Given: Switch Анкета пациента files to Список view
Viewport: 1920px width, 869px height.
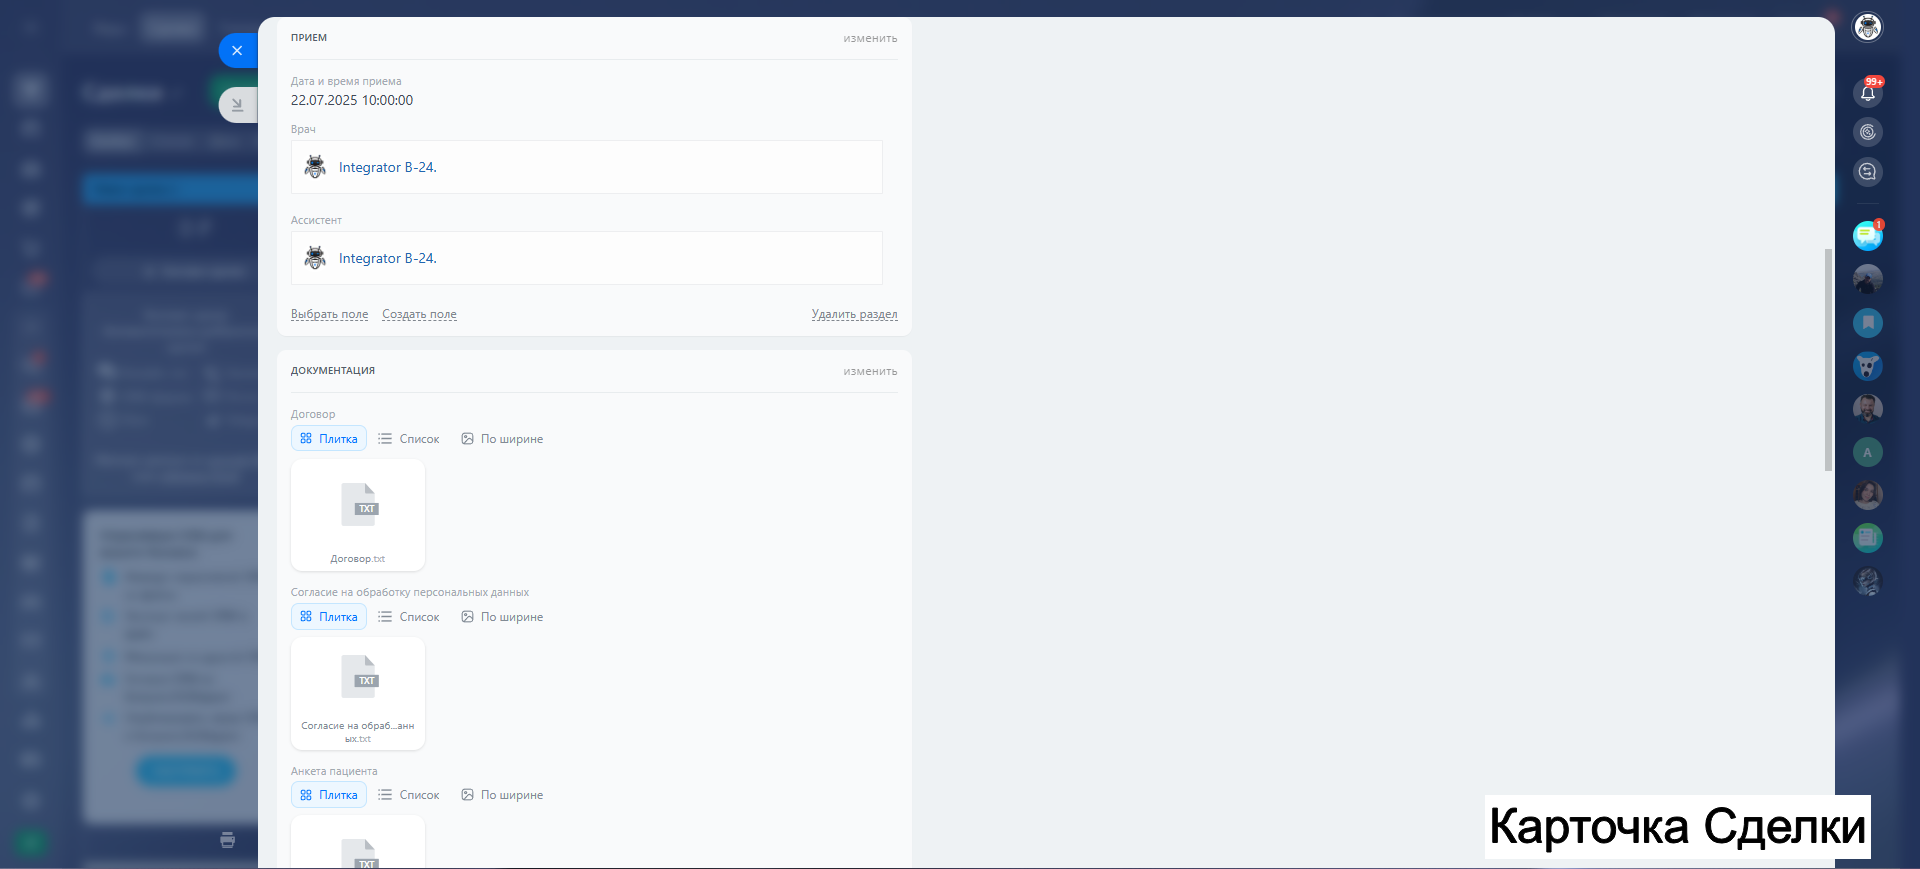Looking at the screenshot, I should [409, 795].
